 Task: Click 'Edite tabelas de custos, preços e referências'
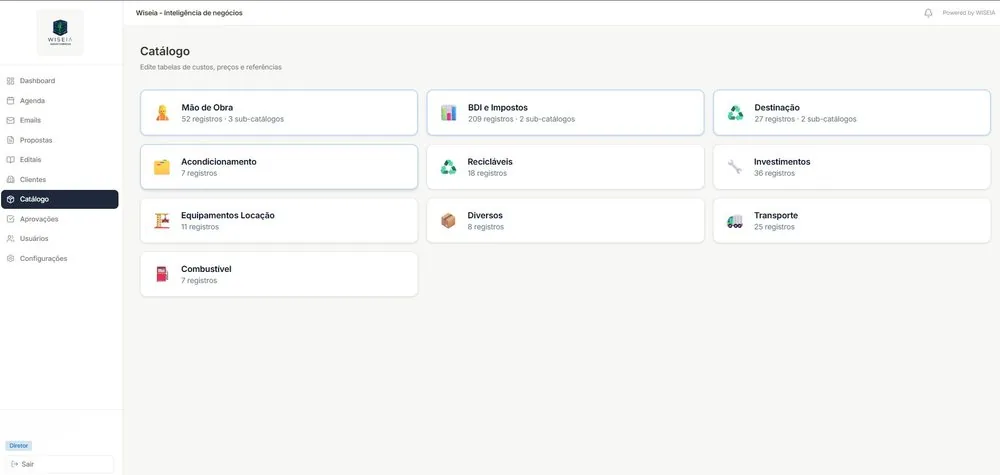pyautogui.click(x=210, y=67)
